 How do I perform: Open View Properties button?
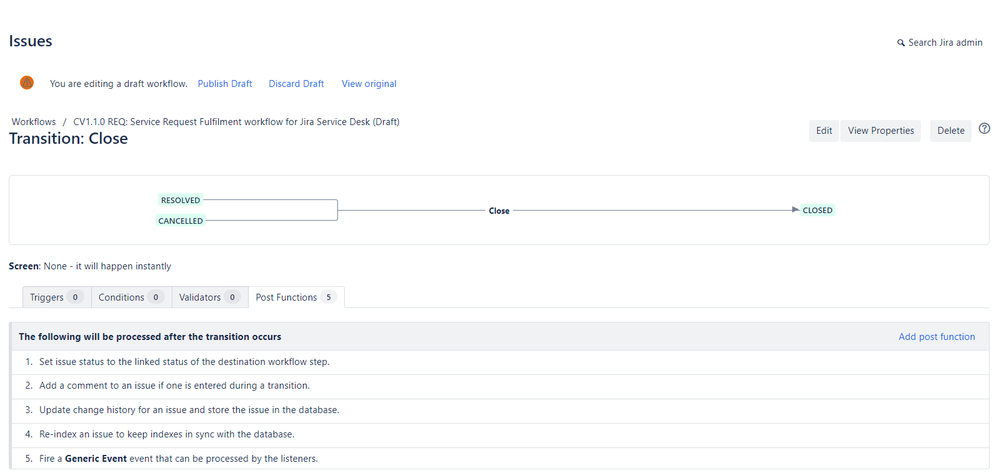(880, 131)
